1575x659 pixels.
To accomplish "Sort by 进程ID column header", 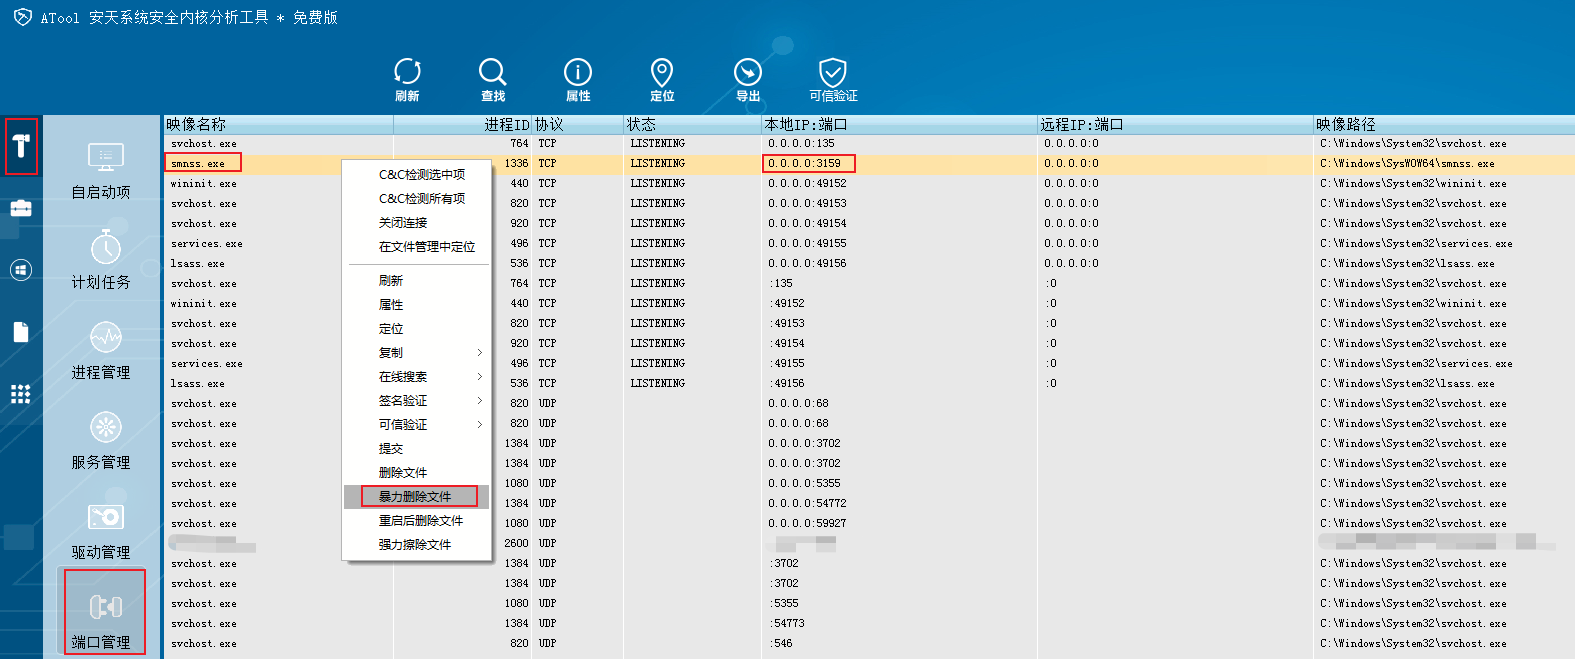I will [463, 125].
